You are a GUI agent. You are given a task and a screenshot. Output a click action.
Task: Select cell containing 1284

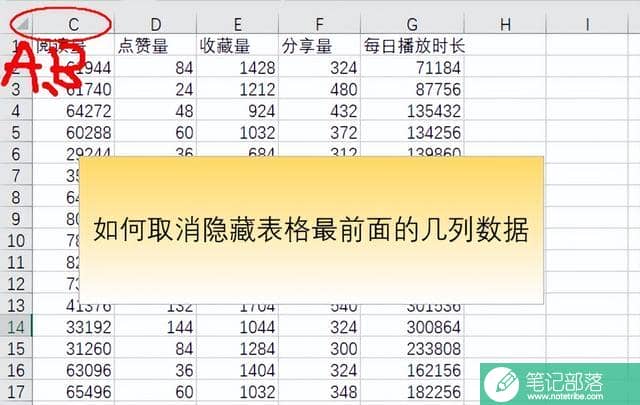click(238, 349)
